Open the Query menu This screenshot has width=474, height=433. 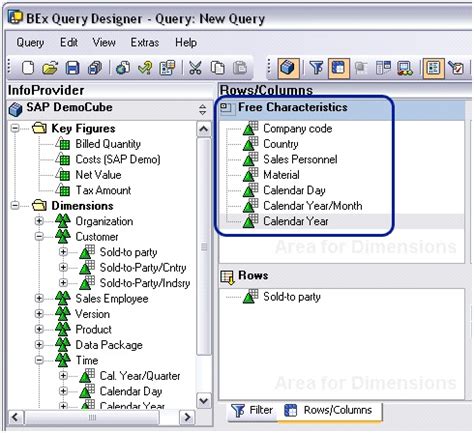30,43
